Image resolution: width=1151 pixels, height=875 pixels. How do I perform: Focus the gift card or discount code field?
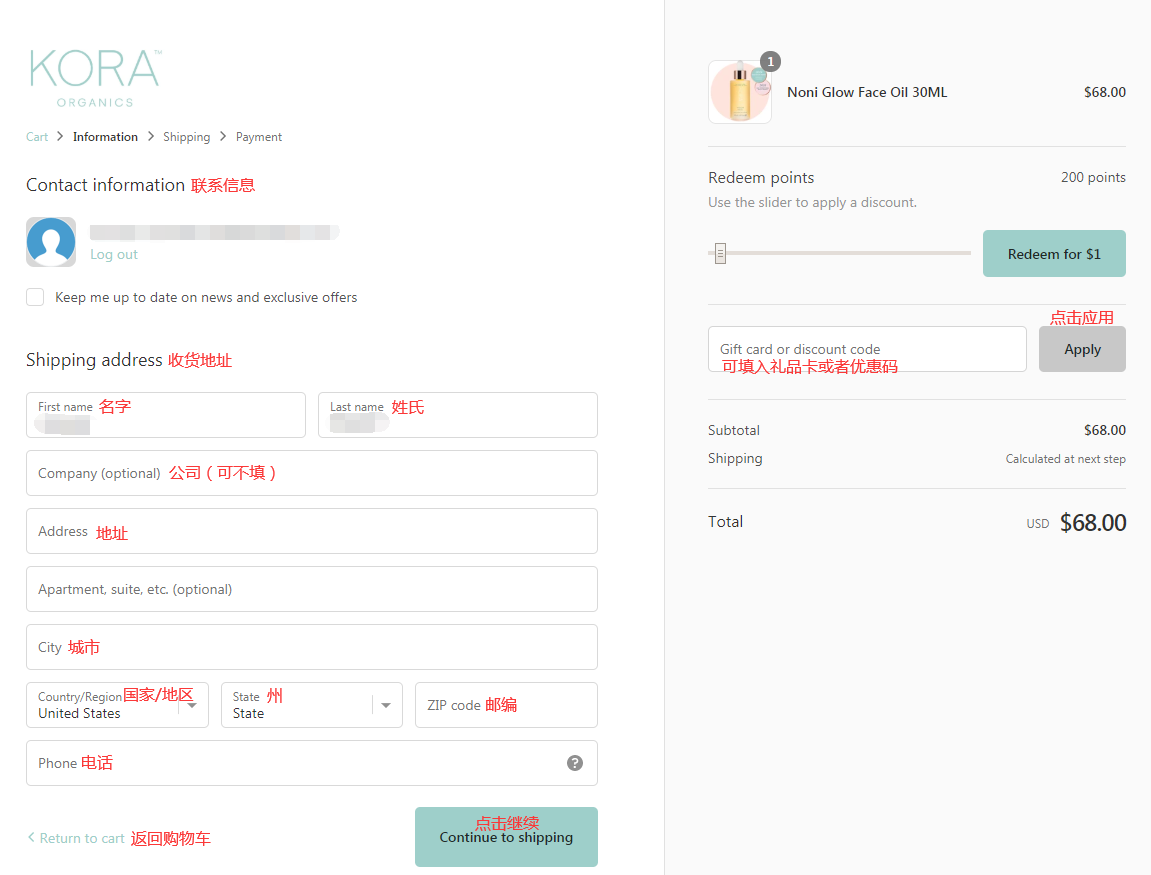click(867, 349)
